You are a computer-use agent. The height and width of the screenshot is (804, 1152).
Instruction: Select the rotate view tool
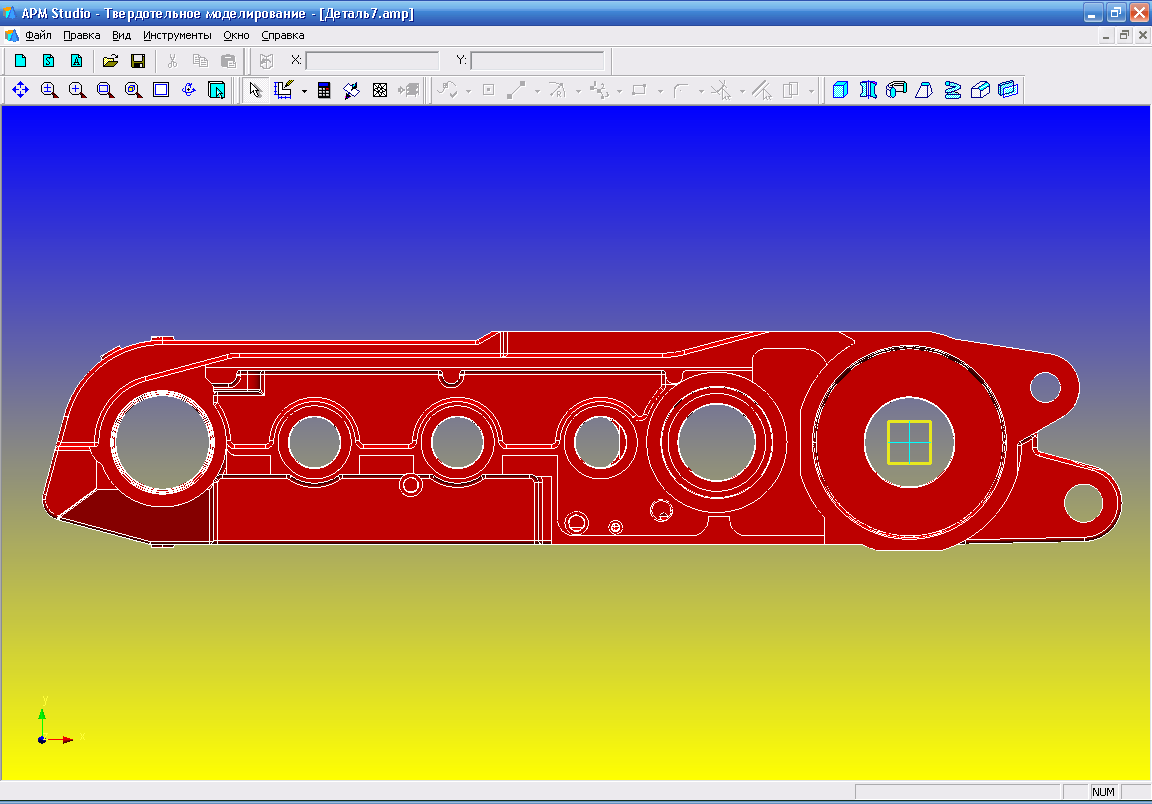pos(189,90)
